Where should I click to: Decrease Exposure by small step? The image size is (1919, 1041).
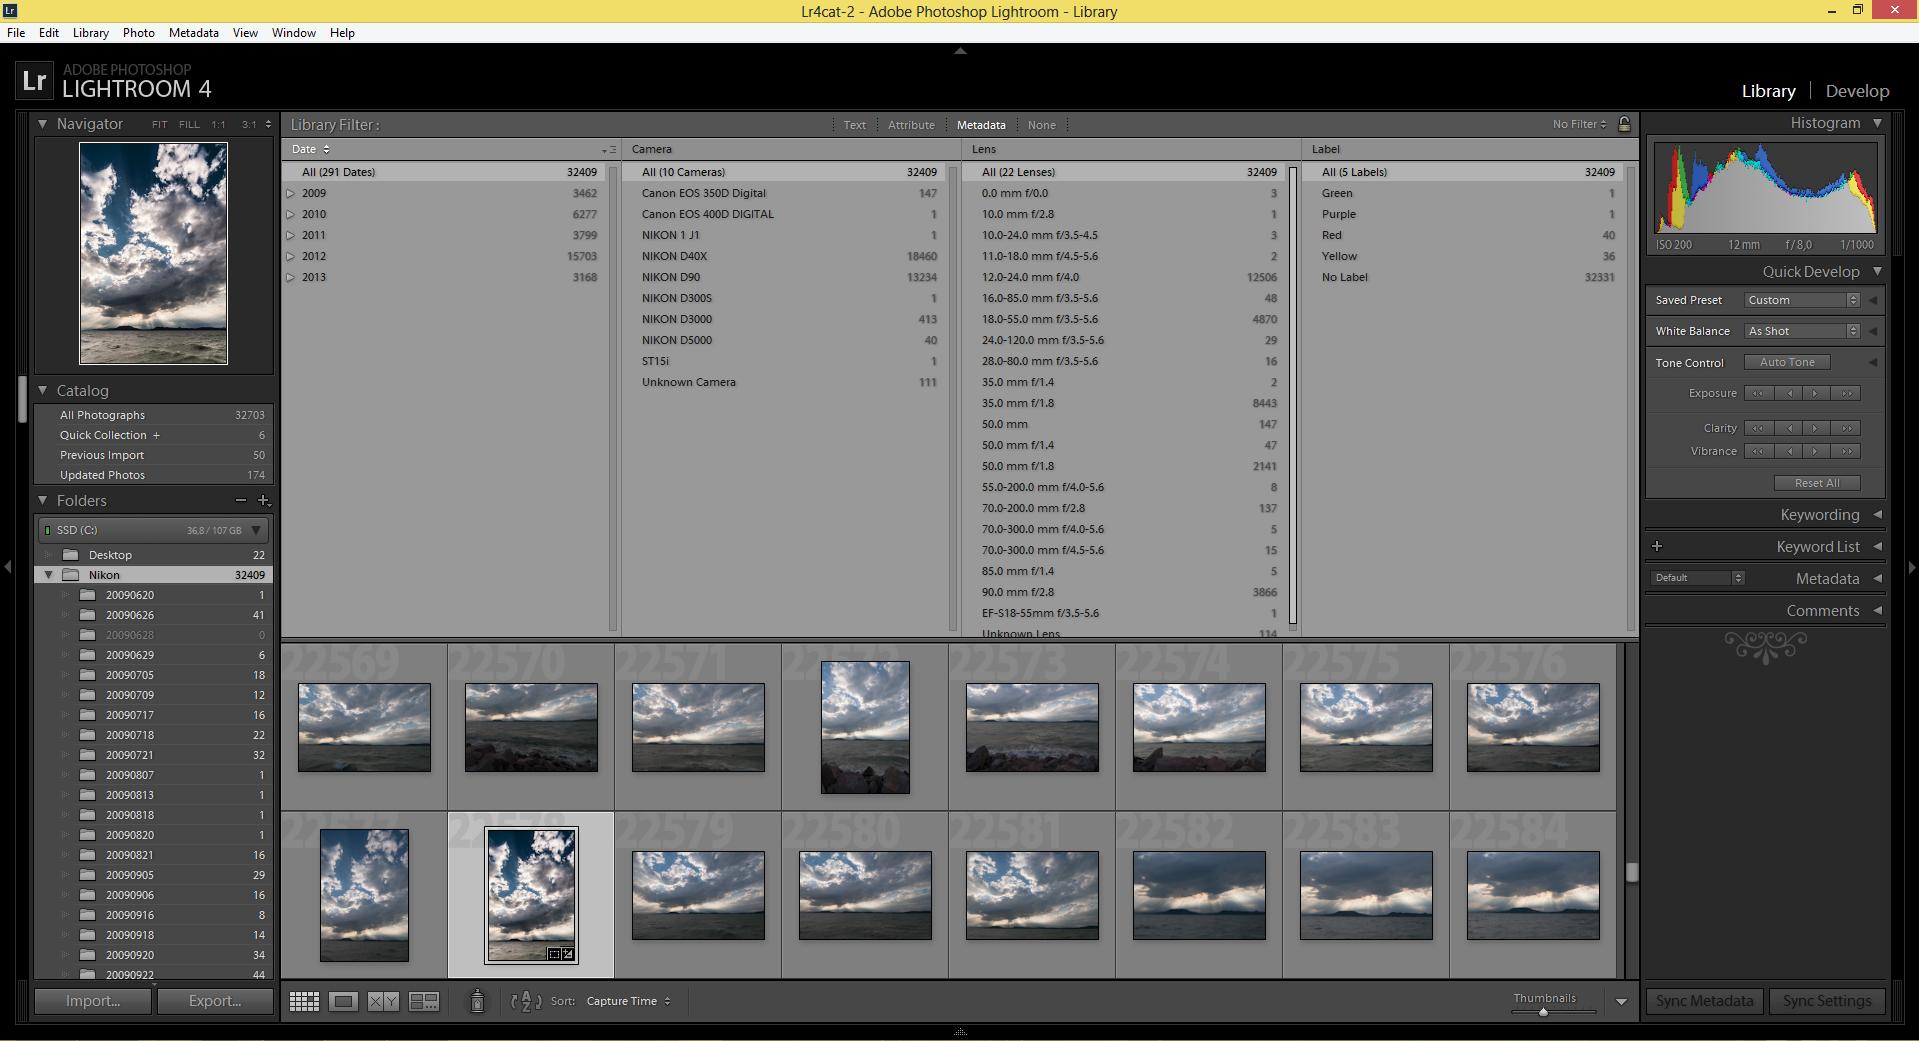click(x=1788, y=393)
